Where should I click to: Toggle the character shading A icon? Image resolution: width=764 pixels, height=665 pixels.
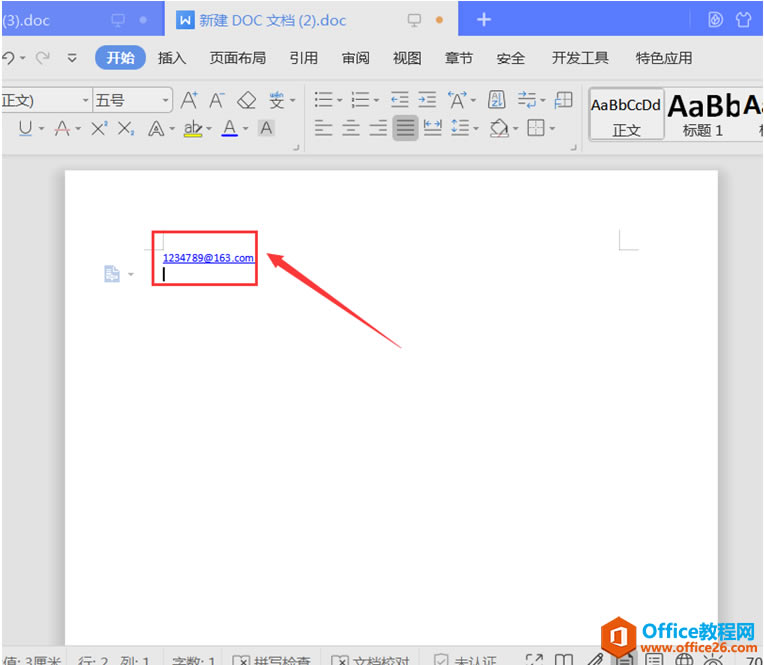tap(266, 128)
